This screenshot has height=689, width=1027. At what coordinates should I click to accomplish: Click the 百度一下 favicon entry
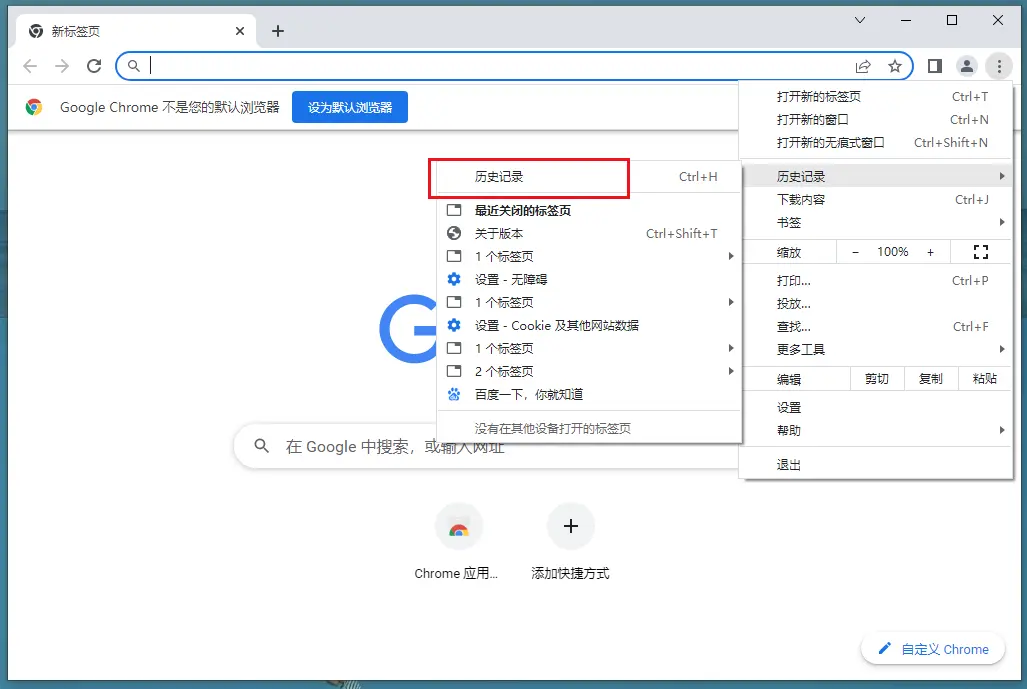tap(453, 394)
